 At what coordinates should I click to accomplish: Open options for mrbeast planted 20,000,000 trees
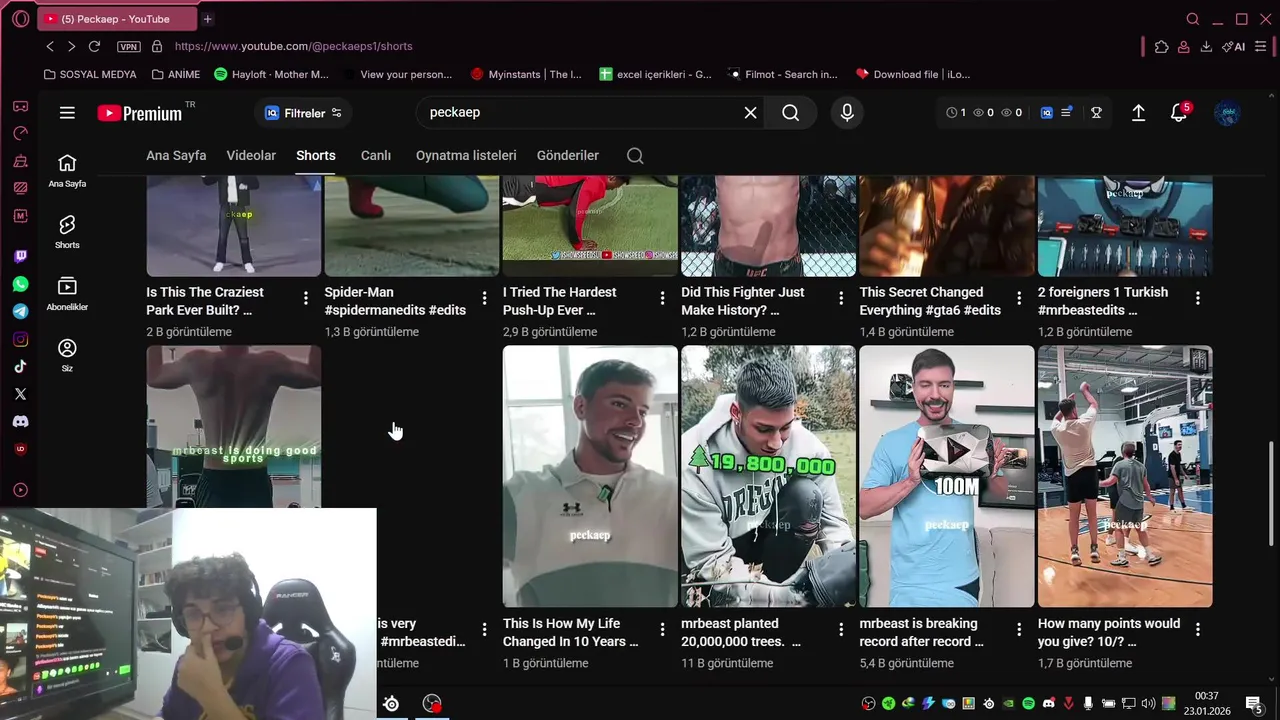(841, 629)
